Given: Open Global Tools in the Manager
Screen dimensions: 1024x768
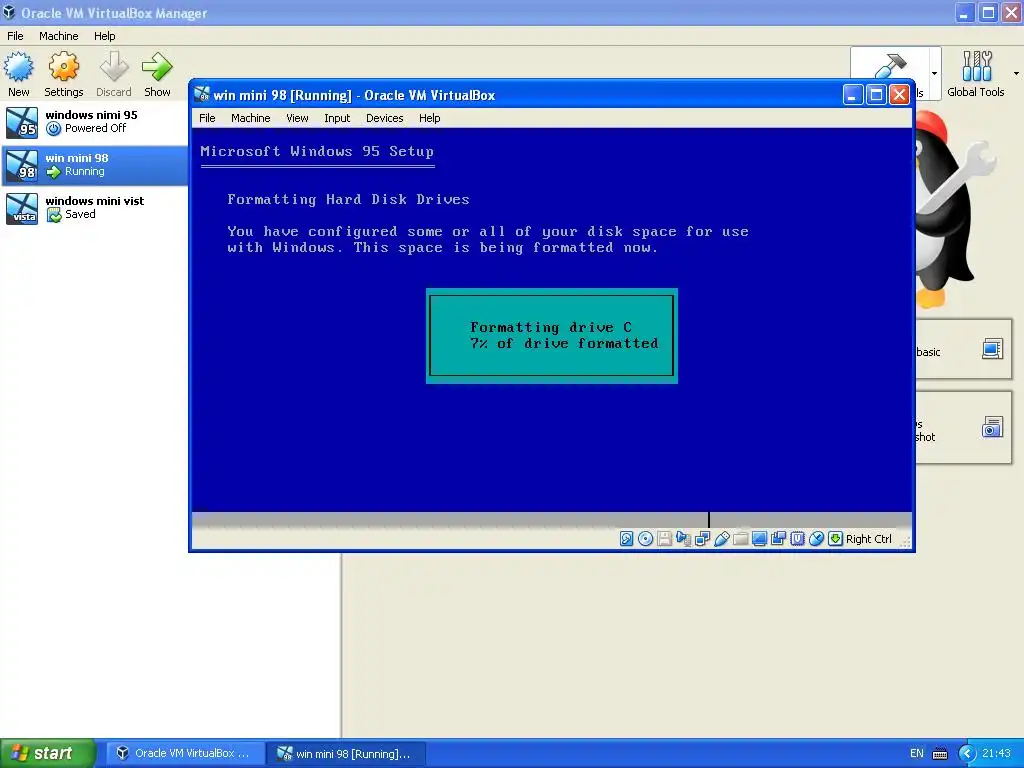Looking at the screenshot, I should (x=976, y=74).
